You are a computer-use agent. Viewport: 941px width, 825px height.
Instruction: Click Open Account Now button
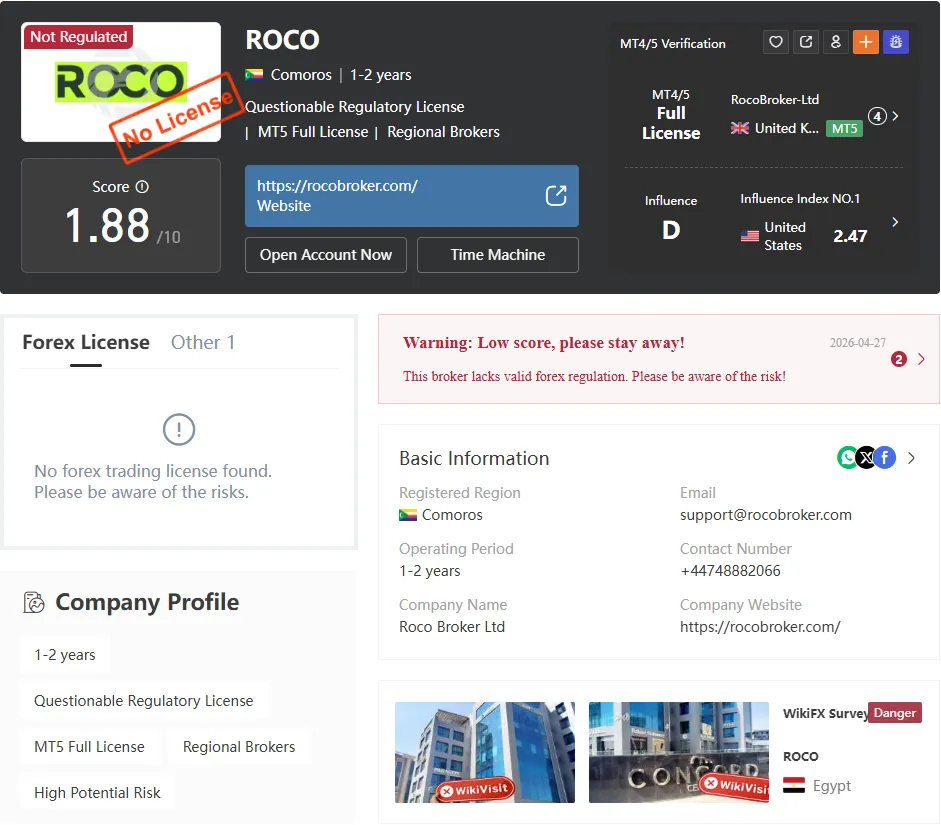tap(326, 255)
